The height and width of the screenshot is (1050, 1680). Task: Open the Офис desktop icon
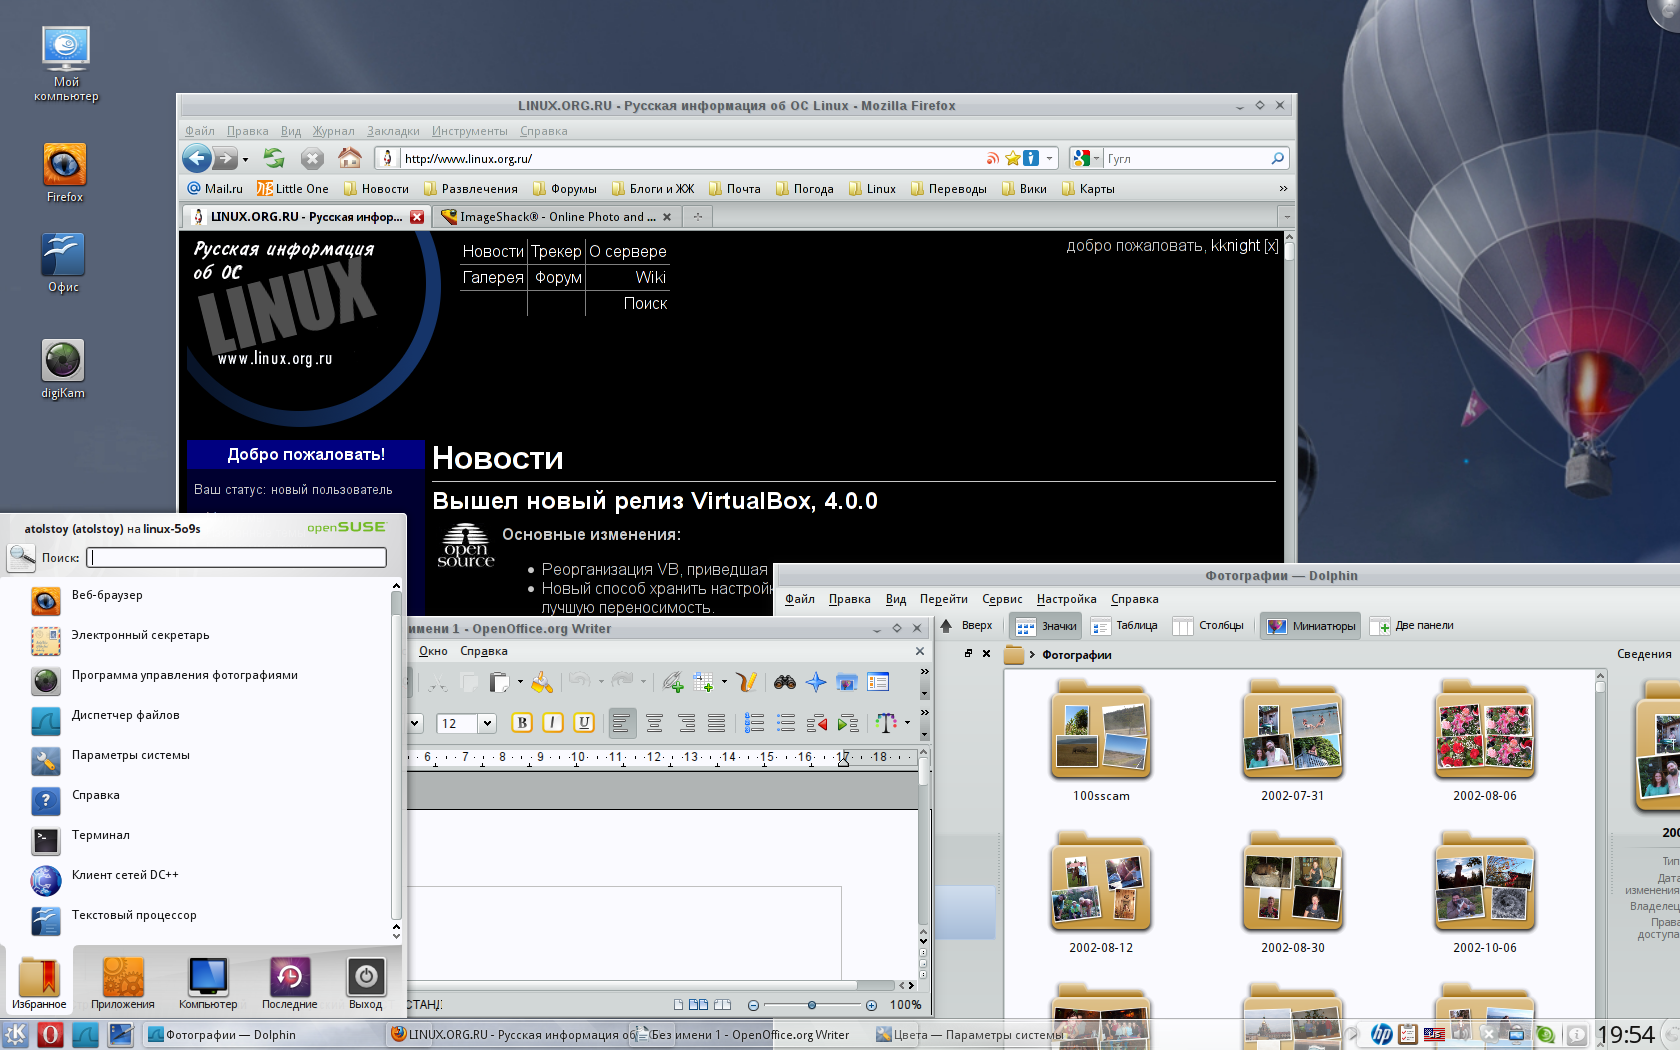pyautogui.click(x=63, y=263)
